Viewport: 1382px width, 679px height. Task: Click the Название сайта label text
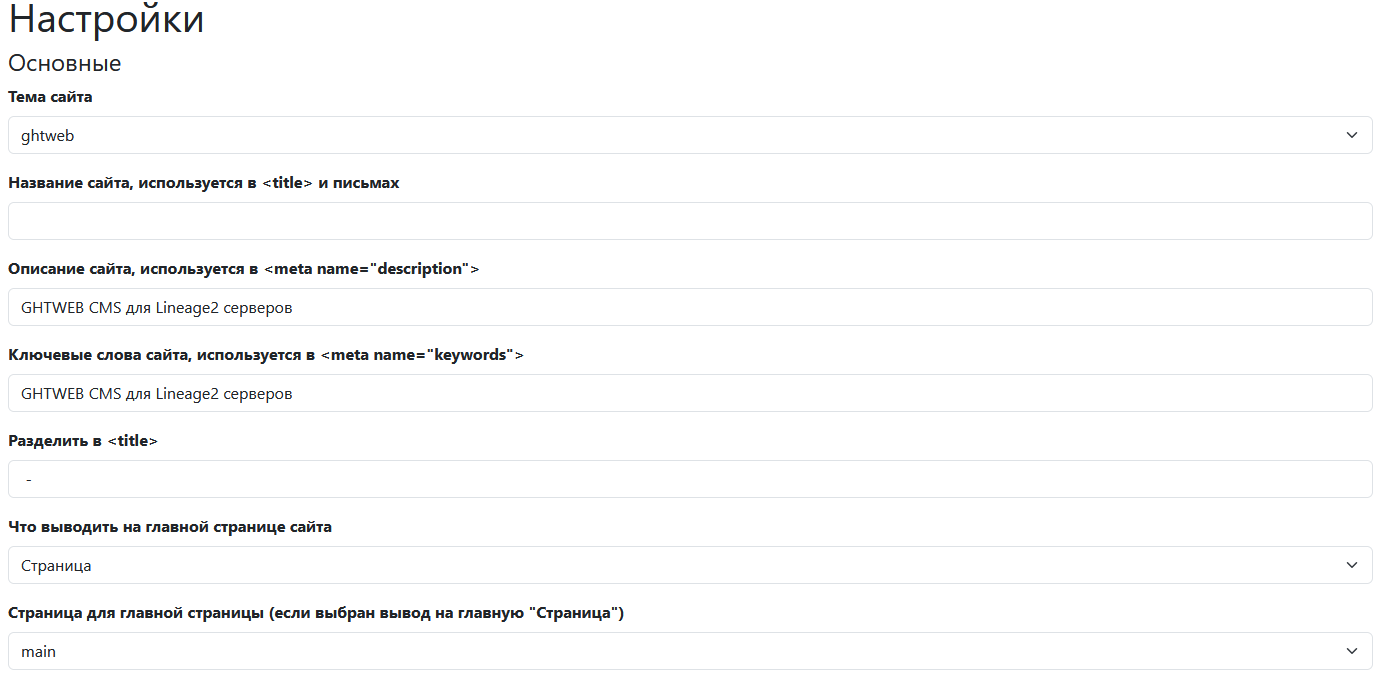tap(204, 183)
